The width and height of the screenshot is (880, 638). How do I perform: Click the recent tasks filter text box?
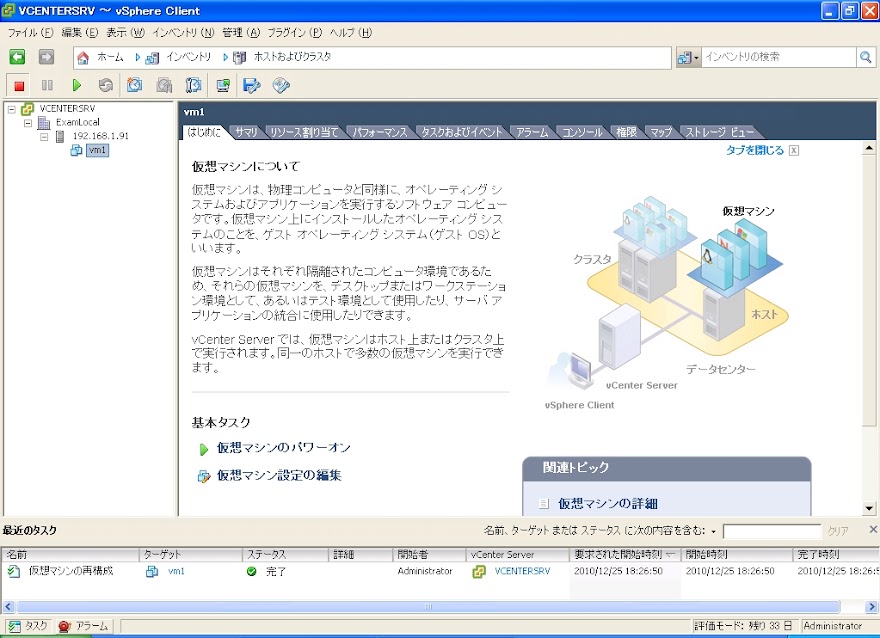(772, 531)
